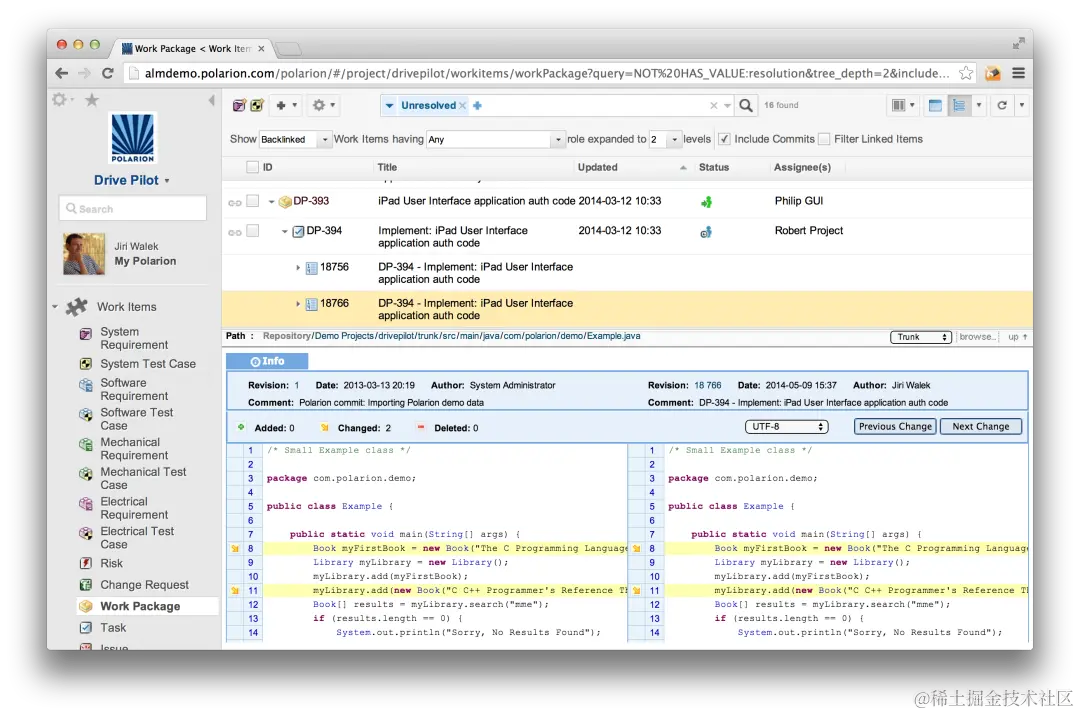Click the magnifier search button in query bar
The height and width of the screenshot is (715, 1080).
[746, 105]
